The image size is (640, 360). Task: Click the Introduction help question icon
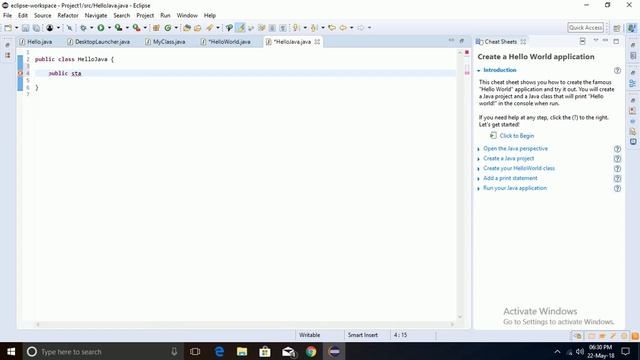(618, 71)
